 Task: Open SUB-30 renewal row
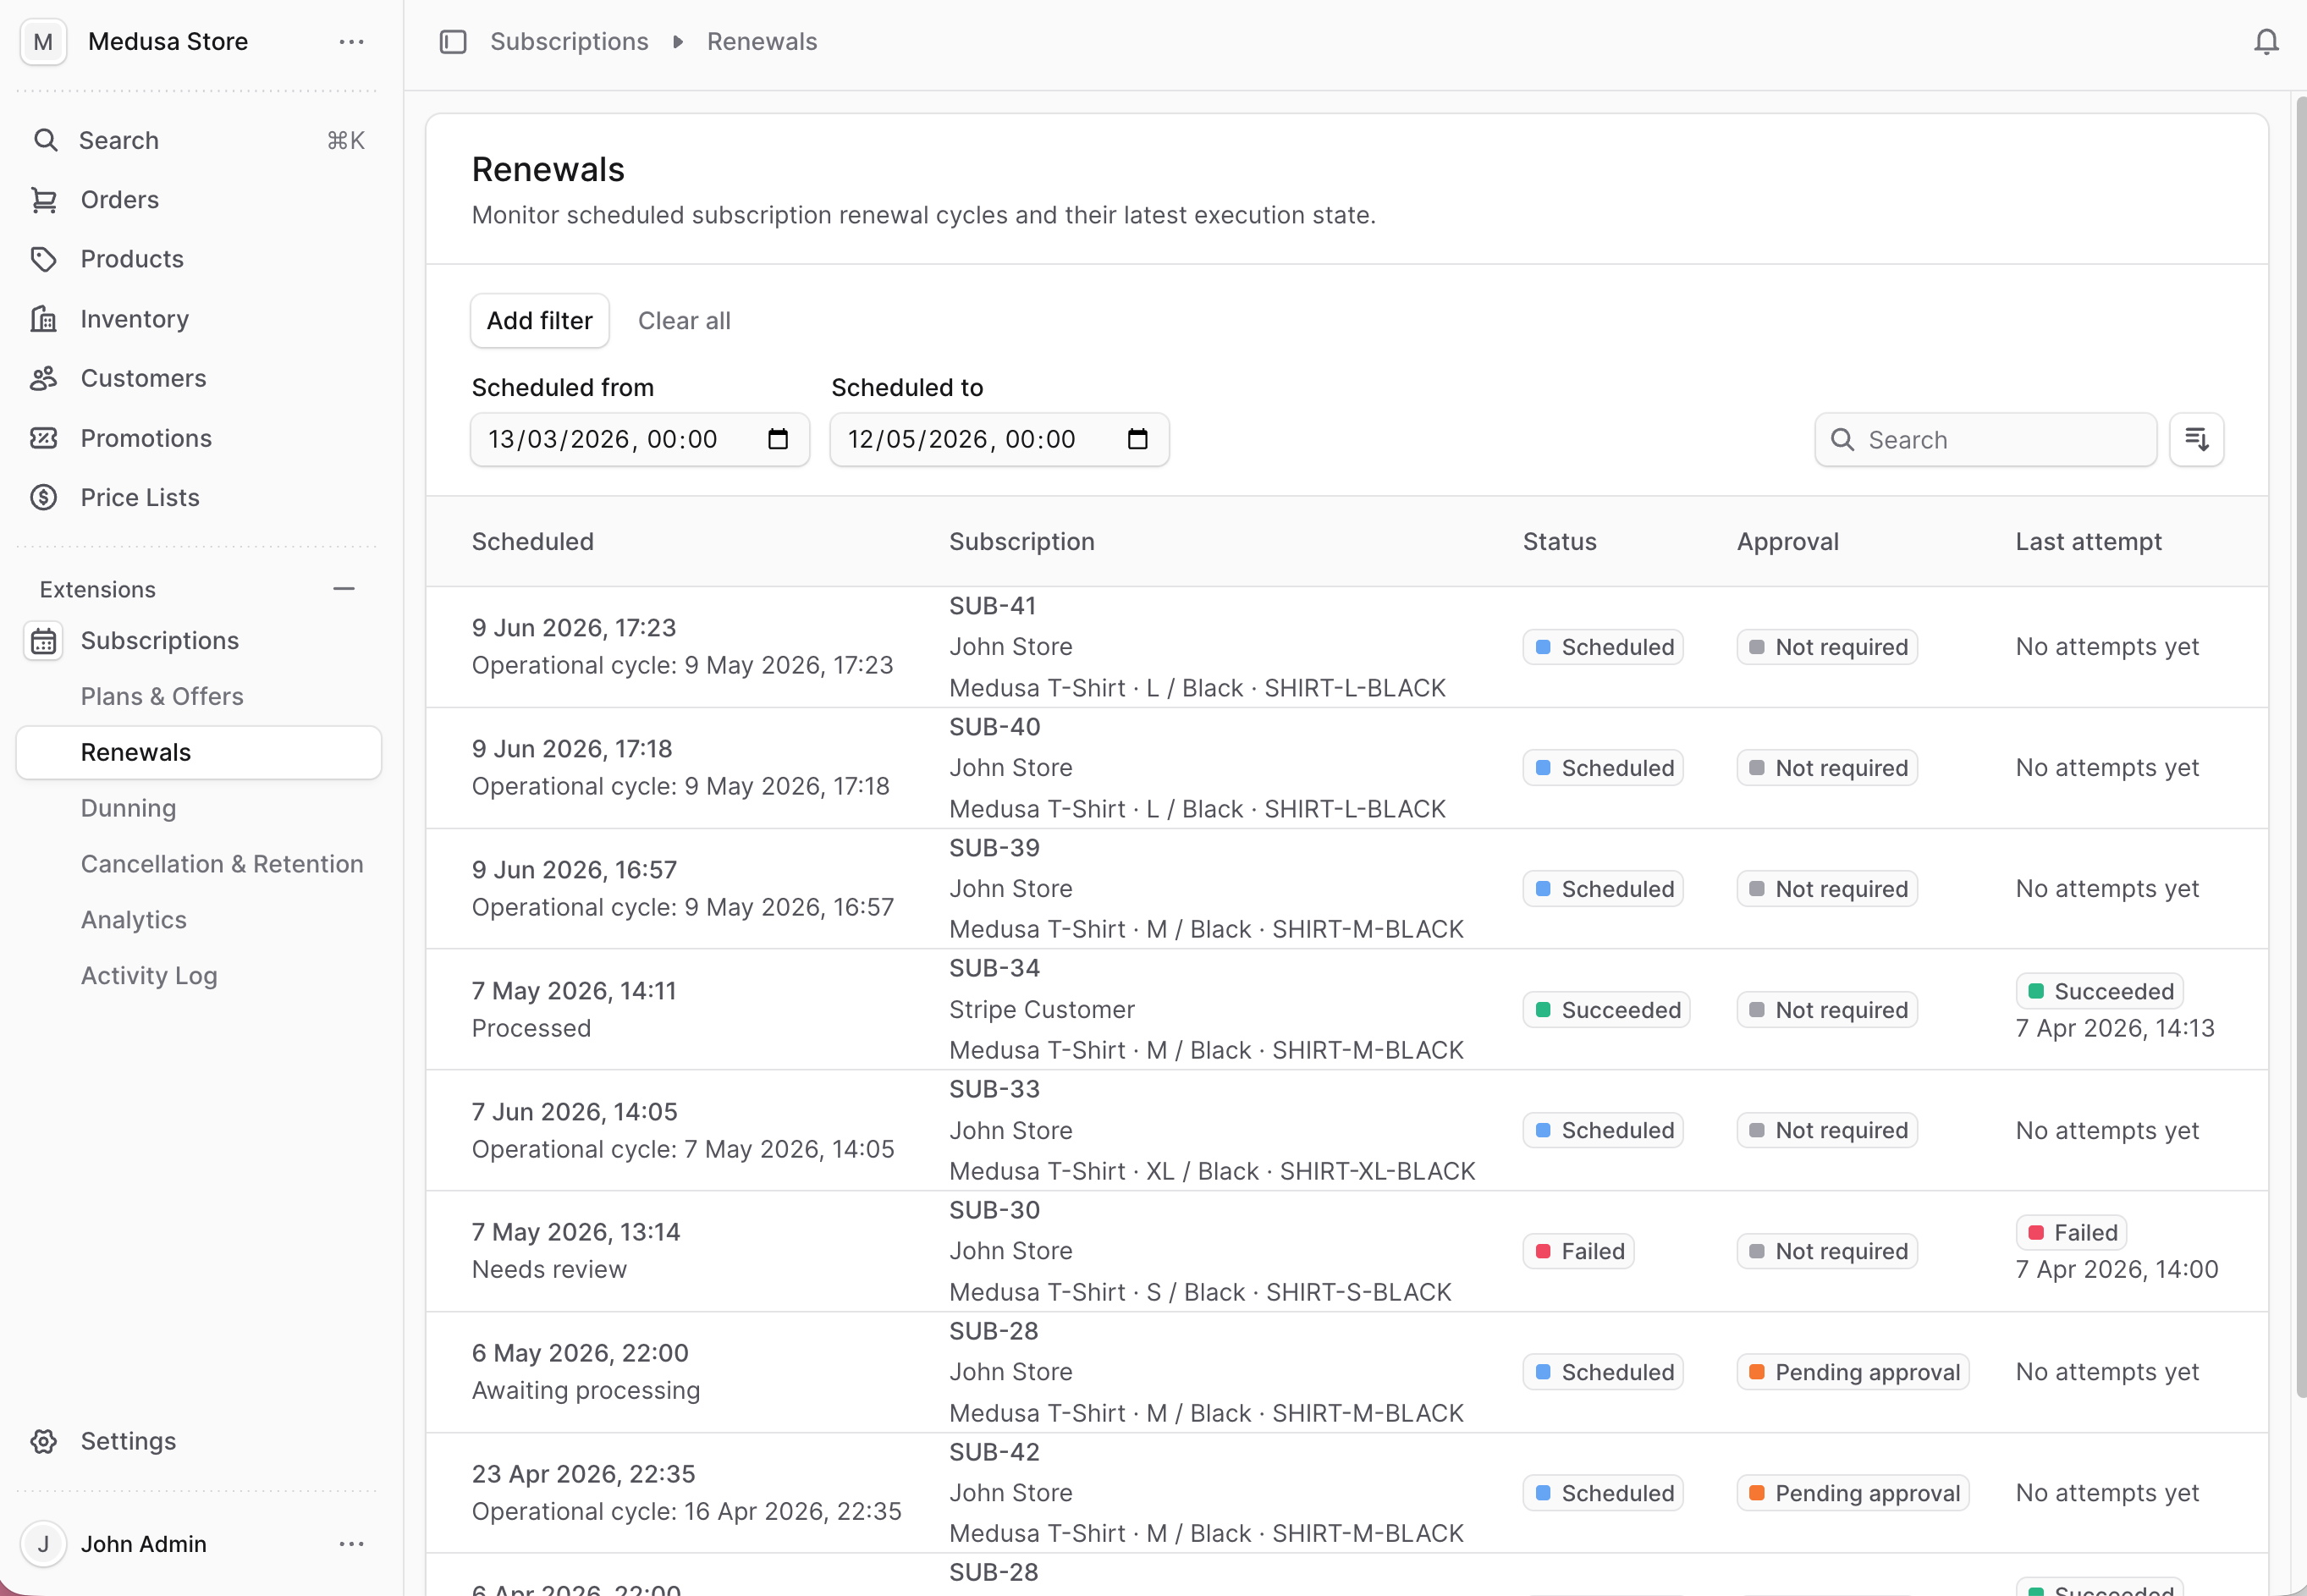1346,1252
